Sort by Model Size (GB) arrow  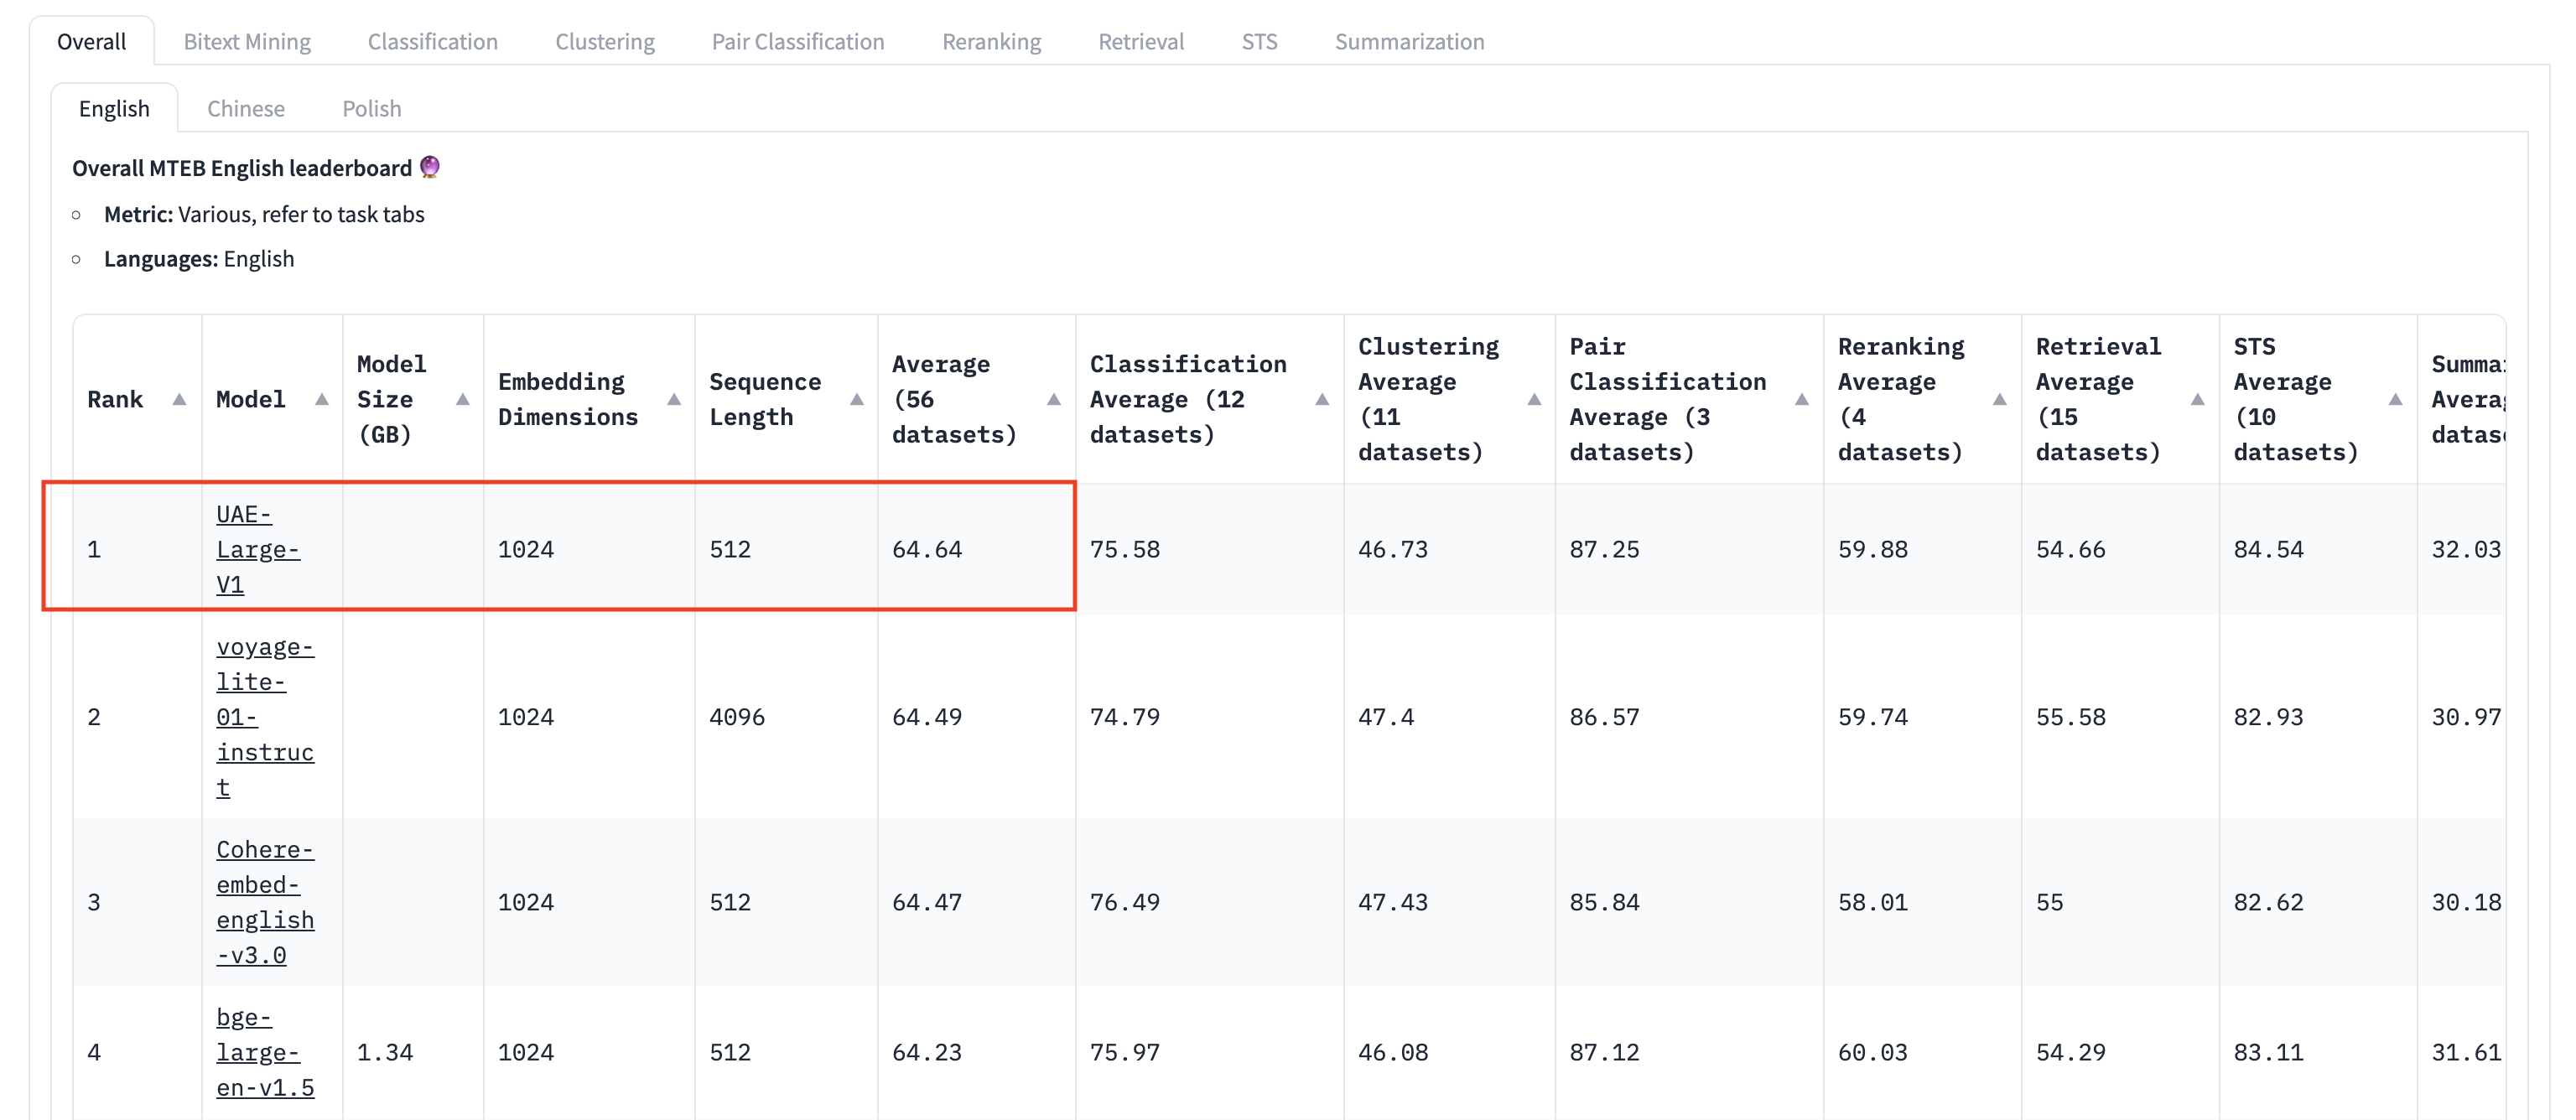(462, 400)
